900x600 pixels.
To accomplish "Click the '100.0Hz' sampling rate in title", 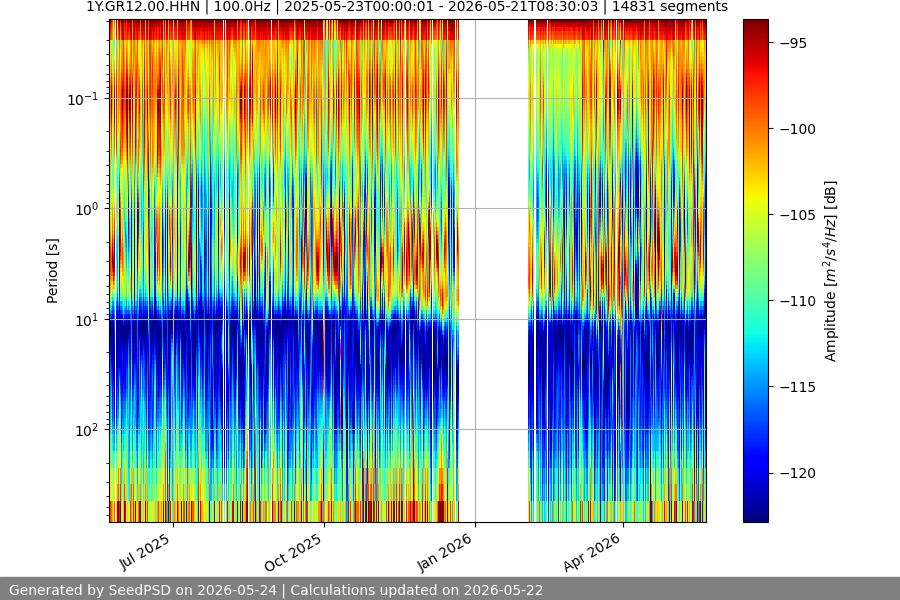I will coord(242,7).
